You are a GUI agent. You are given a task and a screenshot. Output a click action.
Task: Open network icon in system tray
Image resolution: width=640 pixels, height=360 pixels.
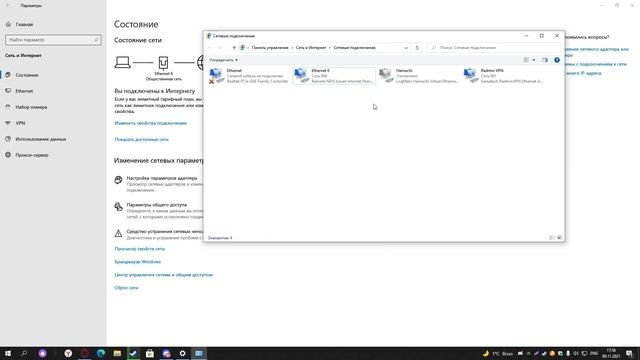(584, 353)
